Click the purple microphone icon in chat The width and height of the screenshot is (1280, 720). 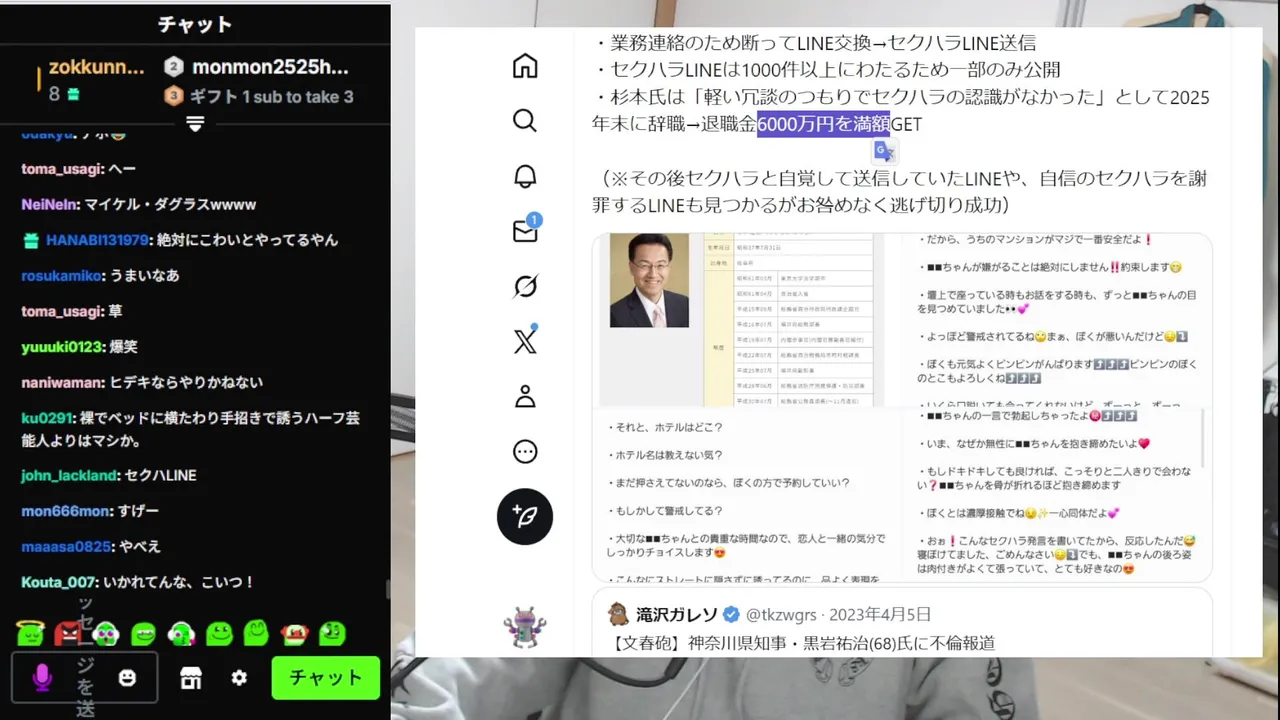[x=42, y=677]
